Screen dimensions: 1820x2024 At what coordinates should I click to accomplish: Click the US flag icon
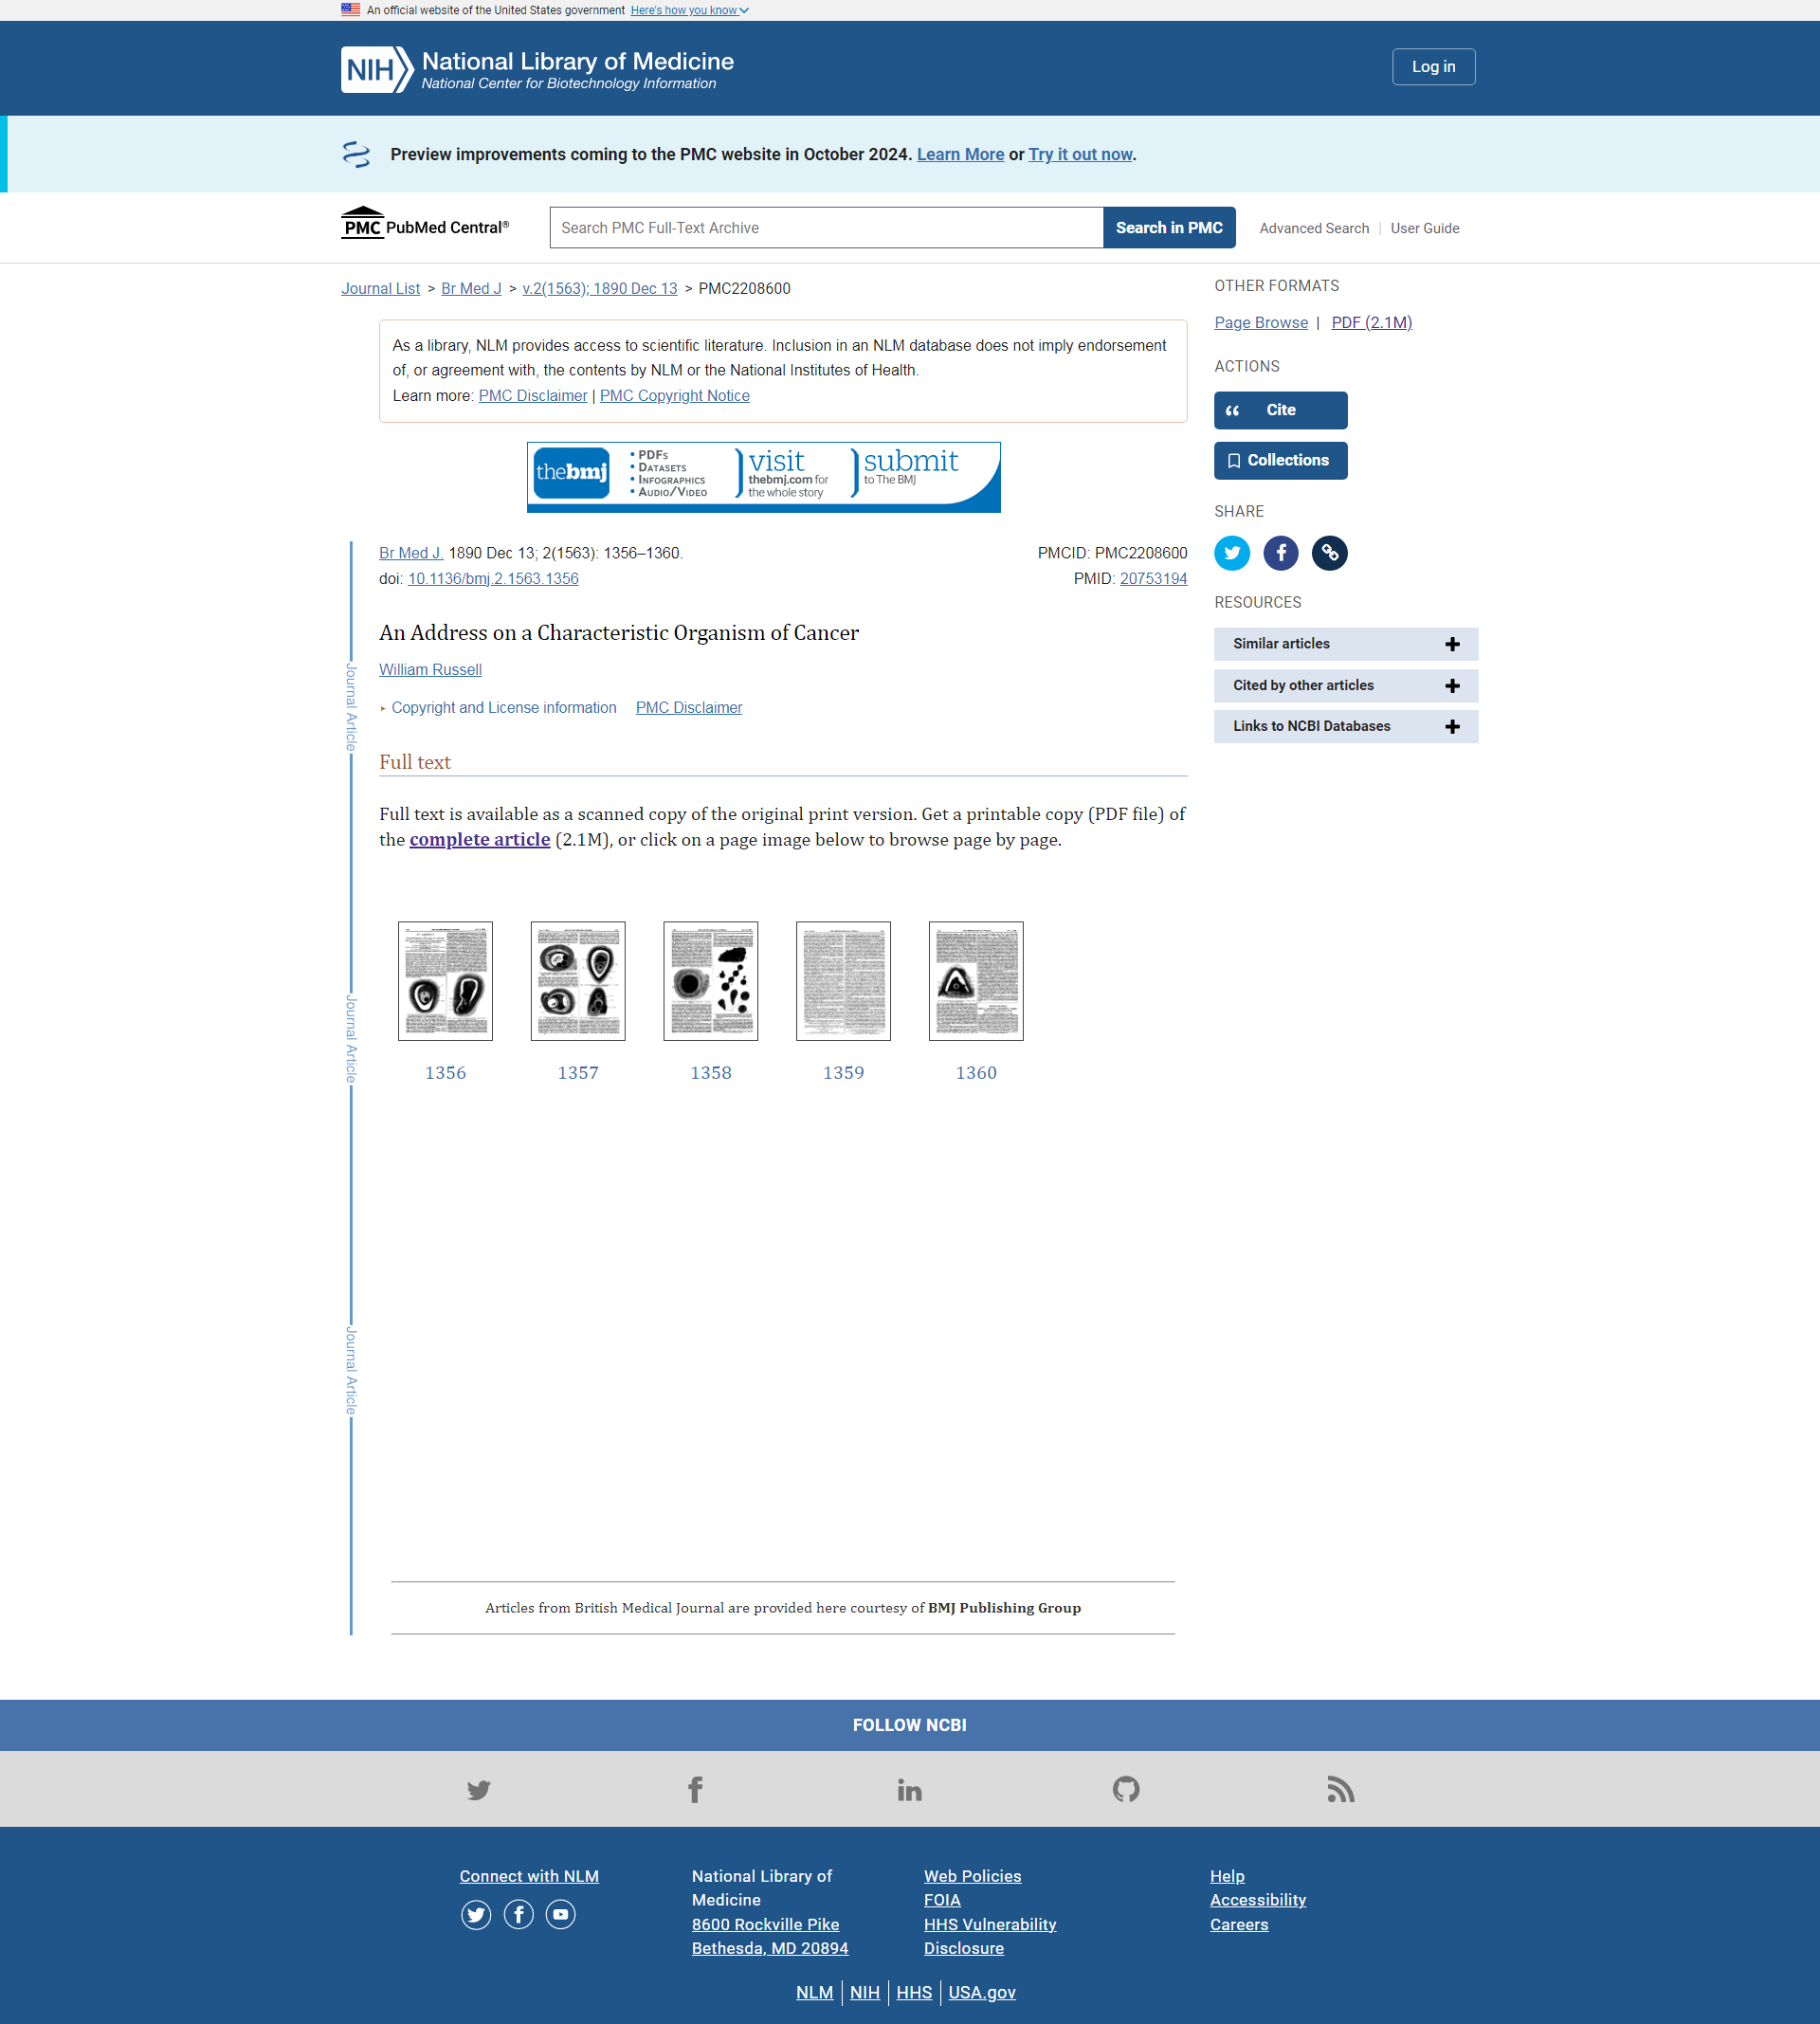(350, 10)
